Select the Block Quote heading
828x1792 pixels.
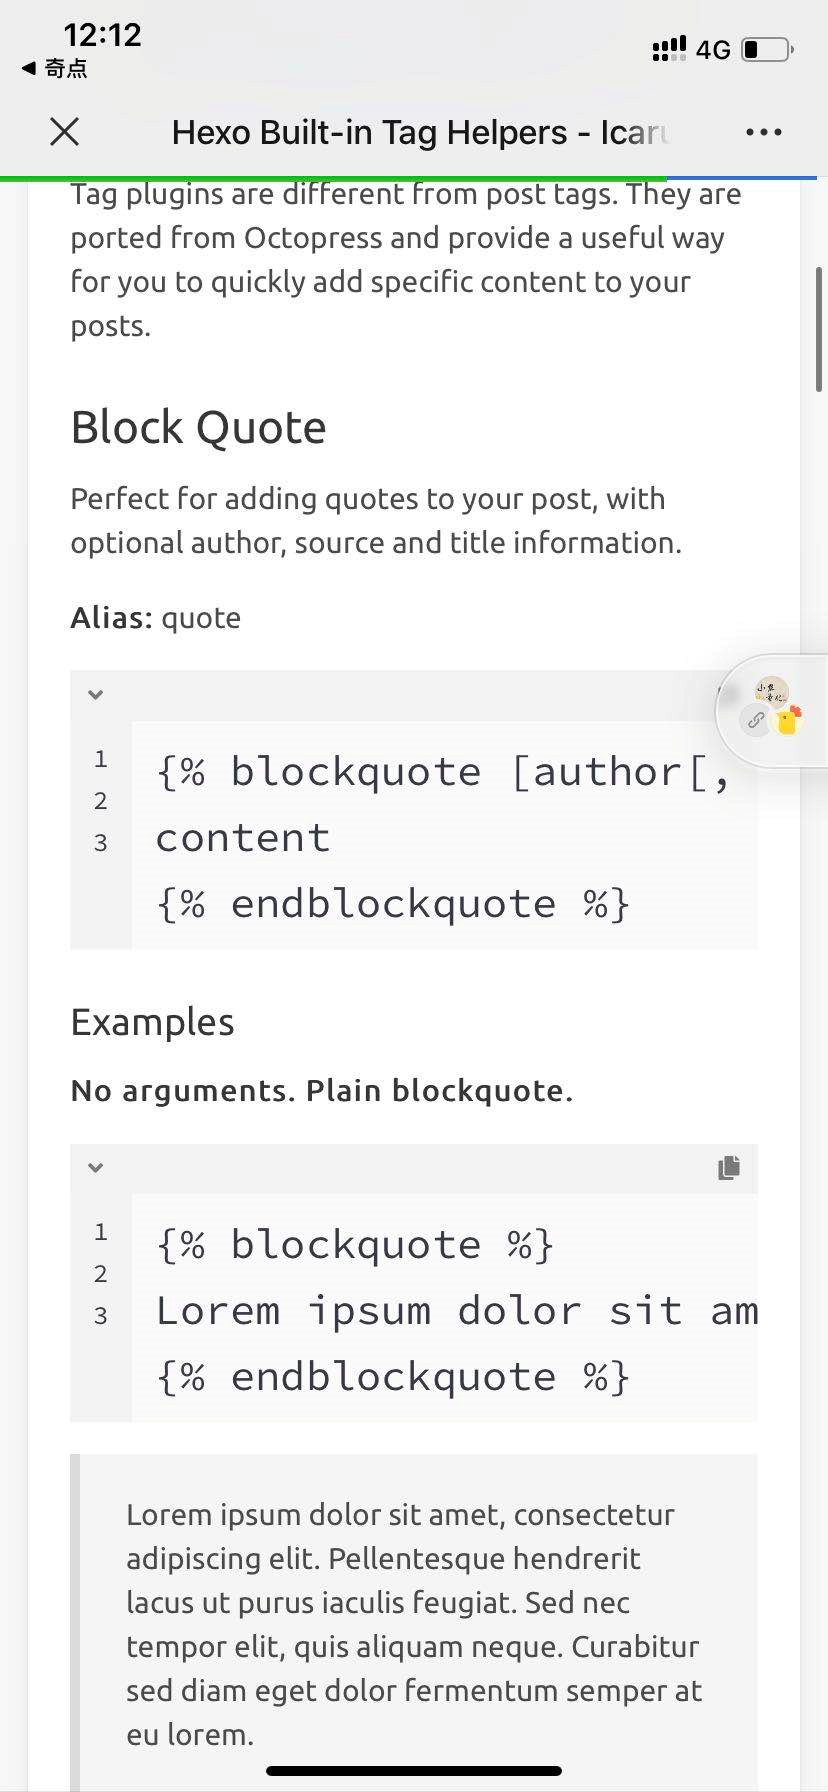tap(197, 427)
